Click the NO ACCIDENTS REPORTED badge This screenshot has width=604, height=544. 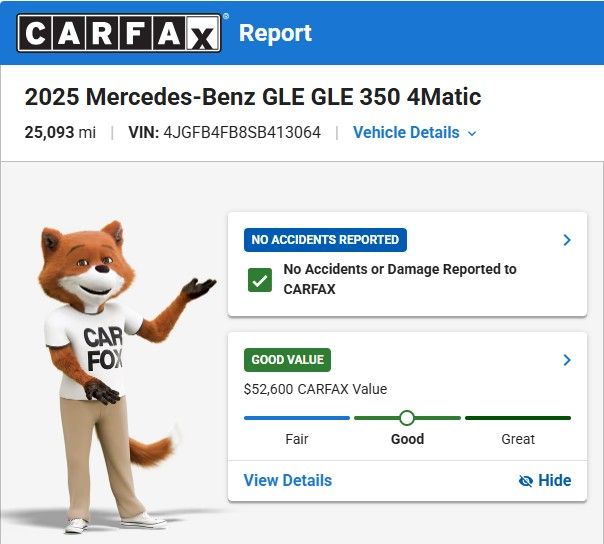coord(325,240)
